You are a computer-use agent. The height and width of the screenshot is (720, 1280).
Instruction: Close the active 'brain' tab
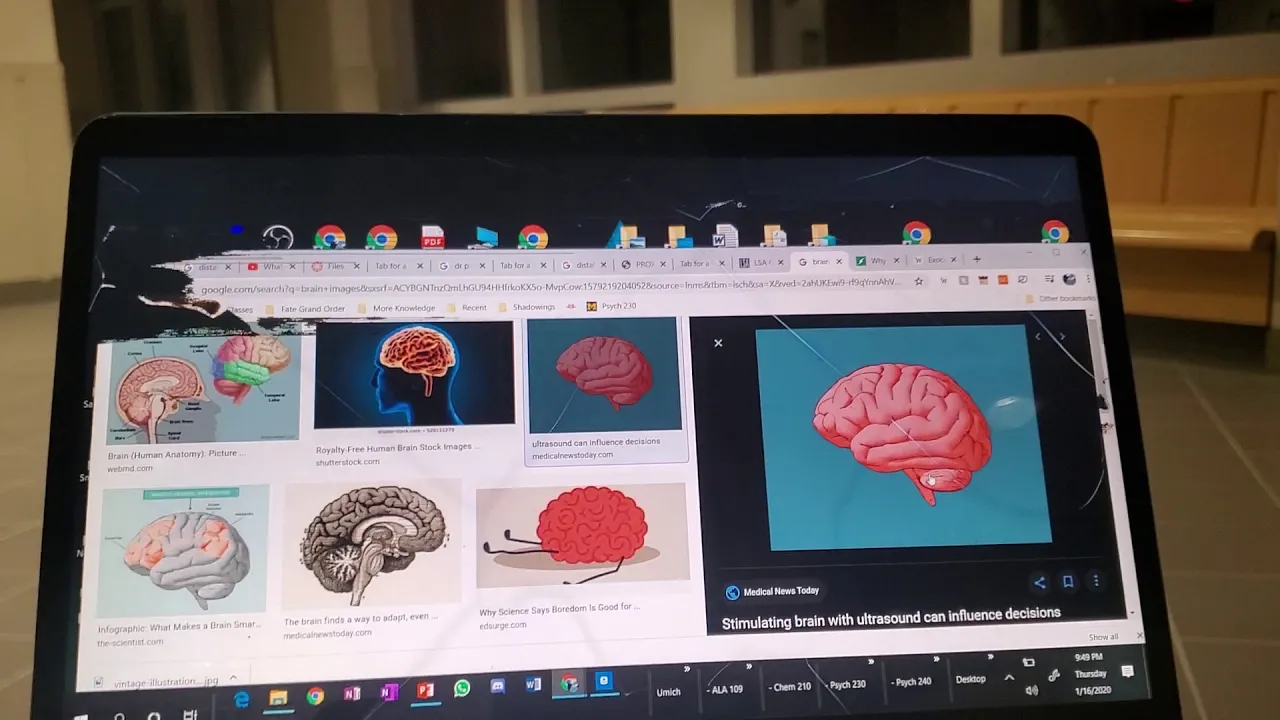click(838, 262)
